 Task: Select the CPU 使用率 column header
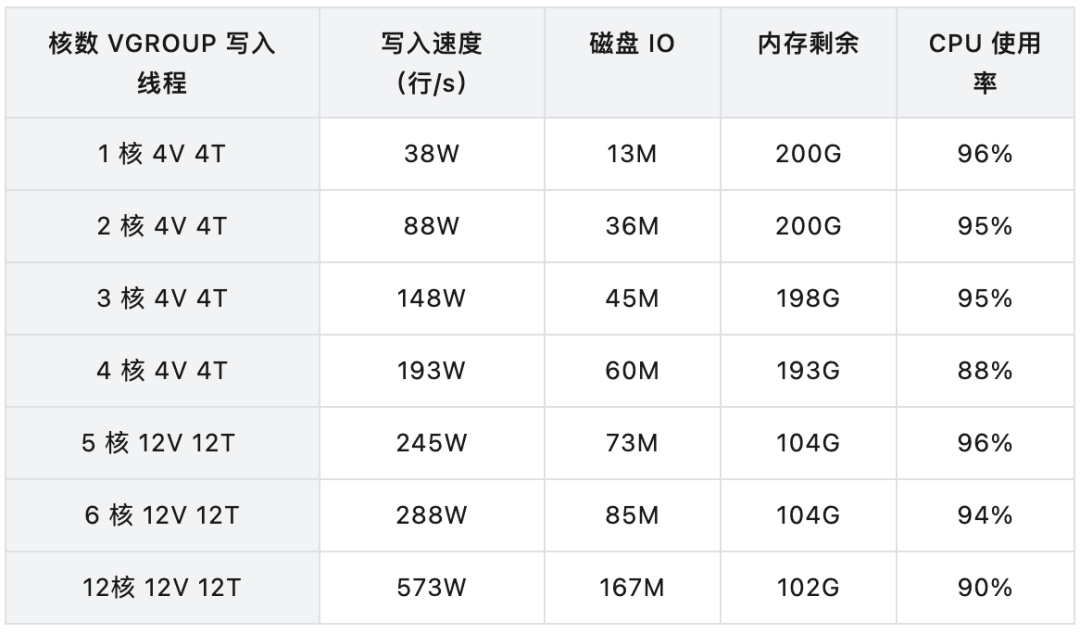pyautogui.click(x=984, y=63)
